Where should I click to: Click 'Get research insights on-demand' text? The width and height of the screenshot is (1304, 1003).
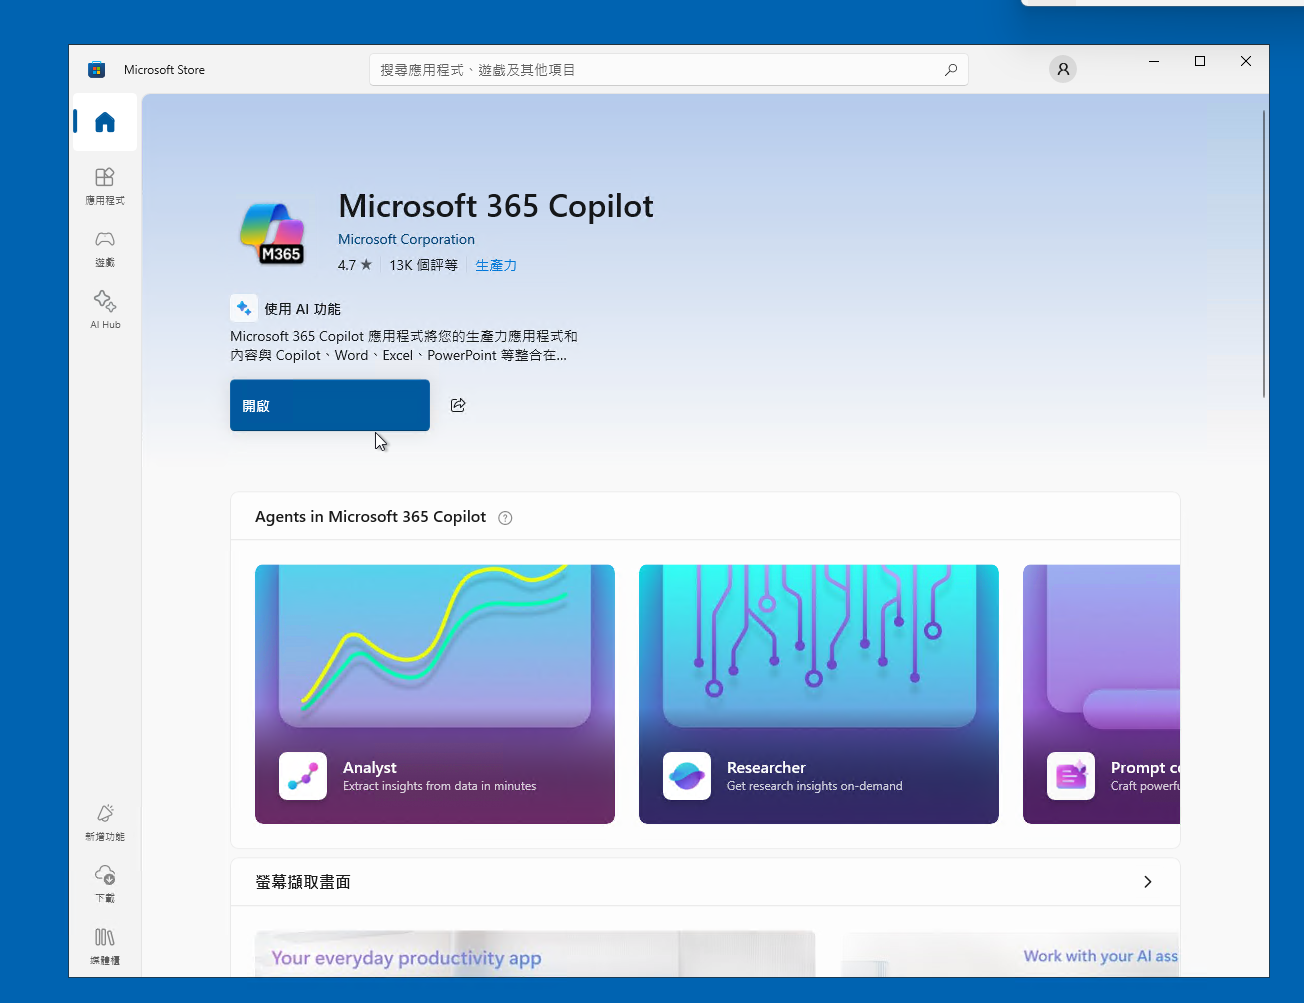[814, 786]
